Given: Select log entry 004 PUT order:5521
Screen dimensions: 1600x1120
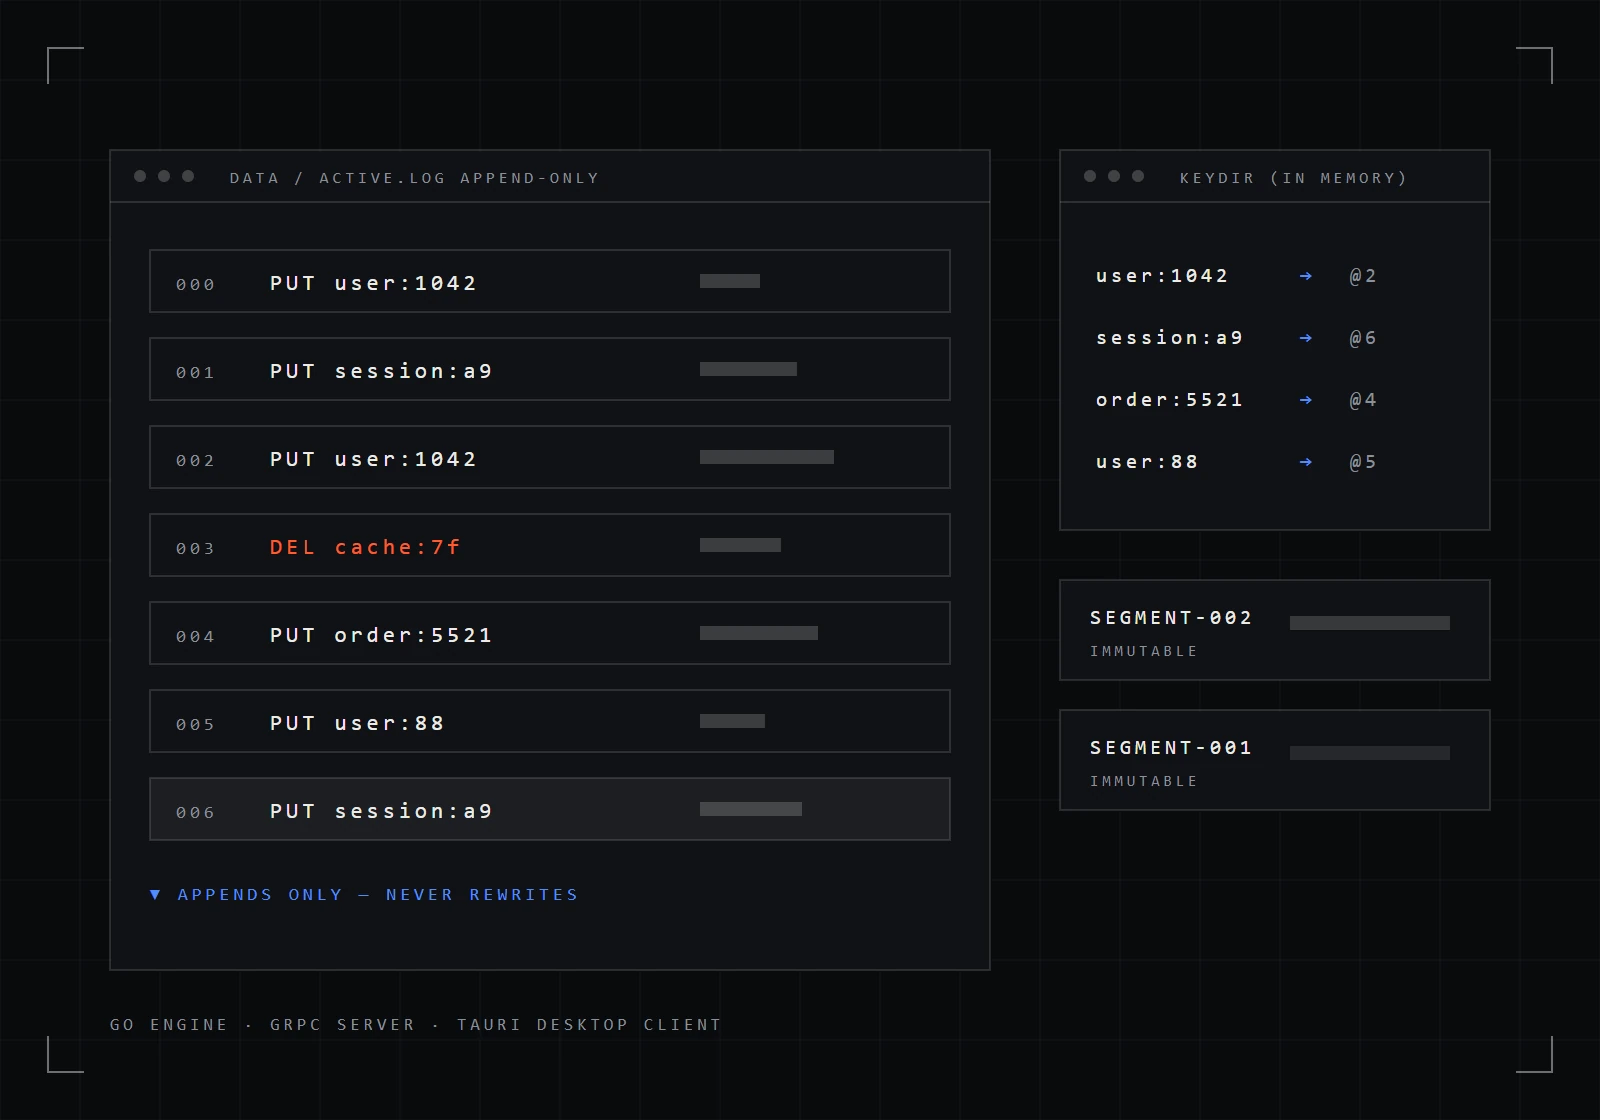Looking at the screenshot, I should coord(550,633).
